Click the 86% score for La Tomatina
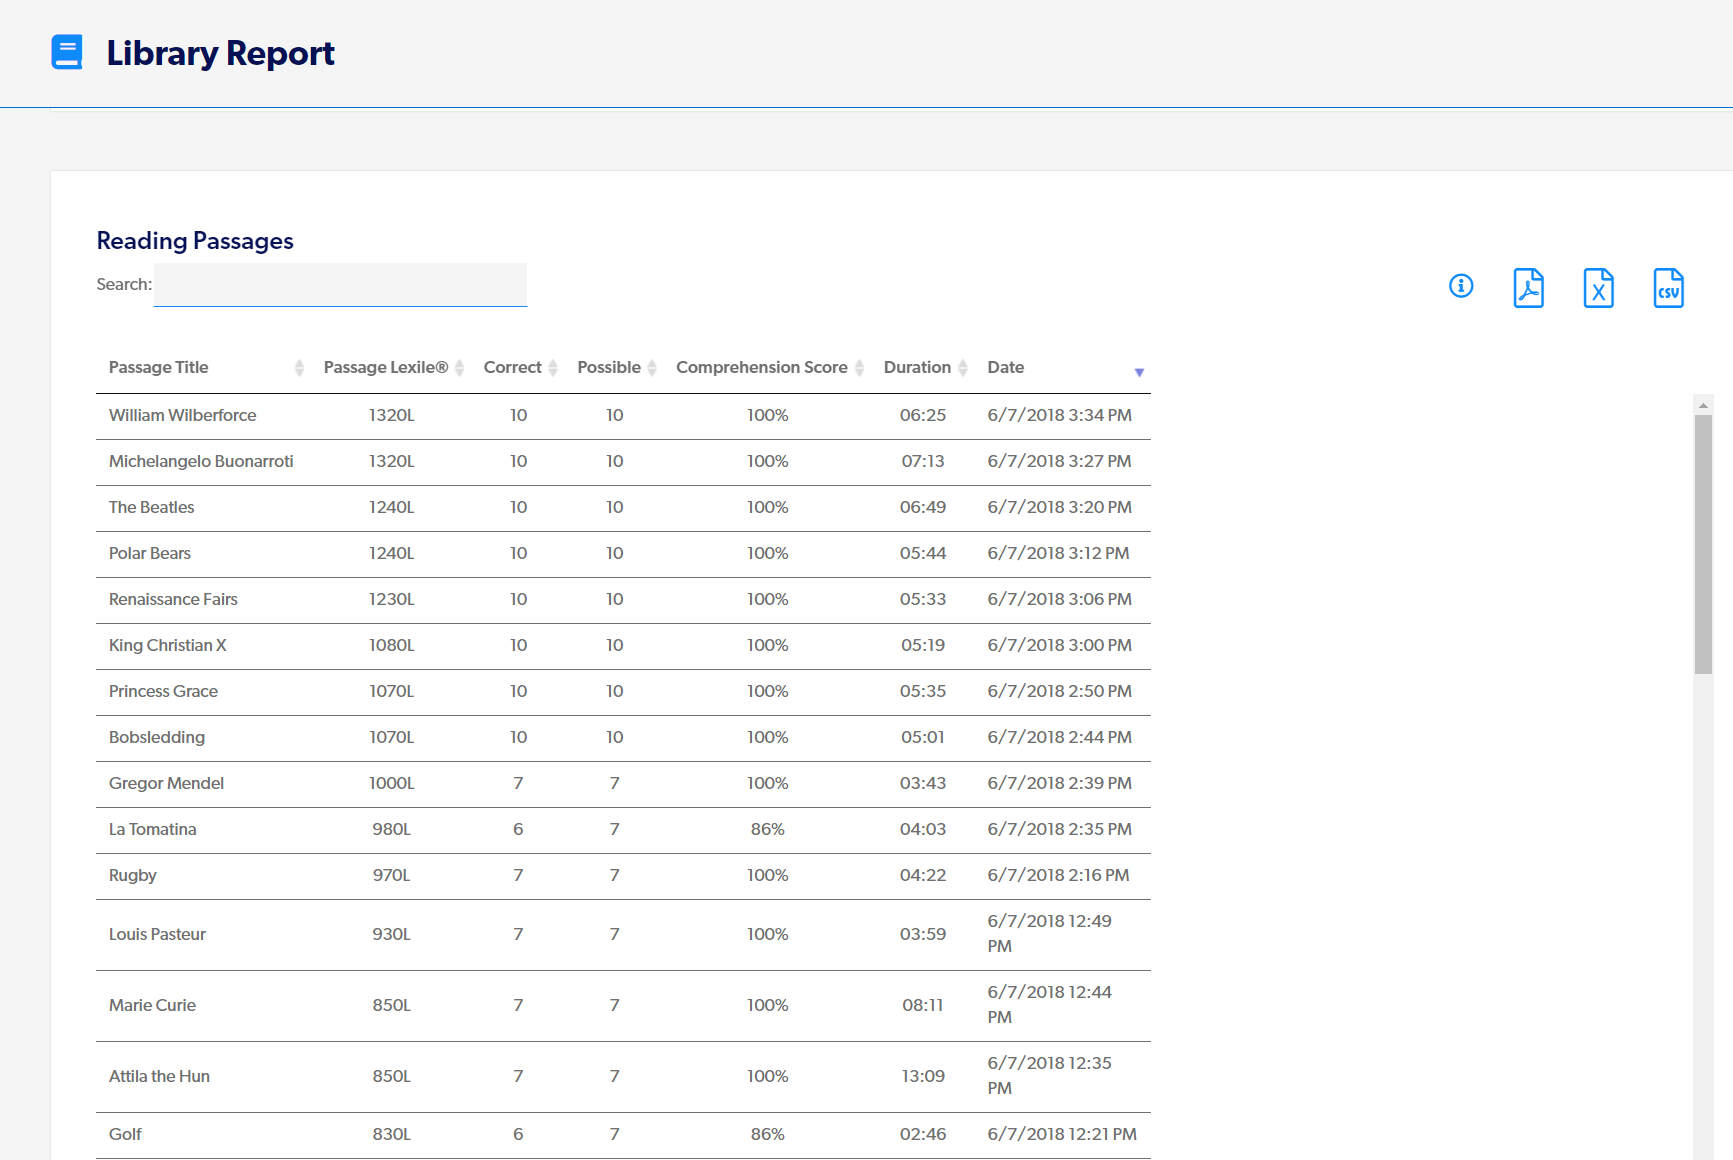 (x=768, y=829)
